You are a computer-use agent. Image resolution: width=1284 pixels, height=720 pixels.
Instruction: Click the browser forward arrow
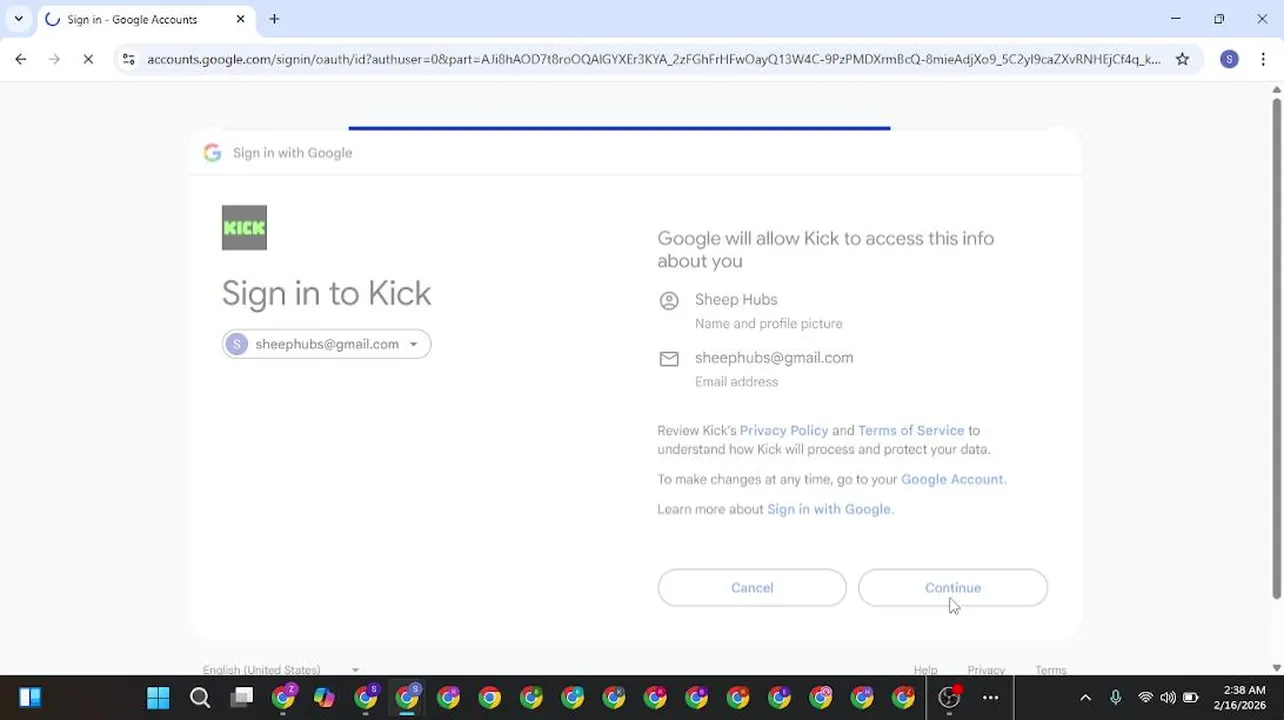coord(54,59)
